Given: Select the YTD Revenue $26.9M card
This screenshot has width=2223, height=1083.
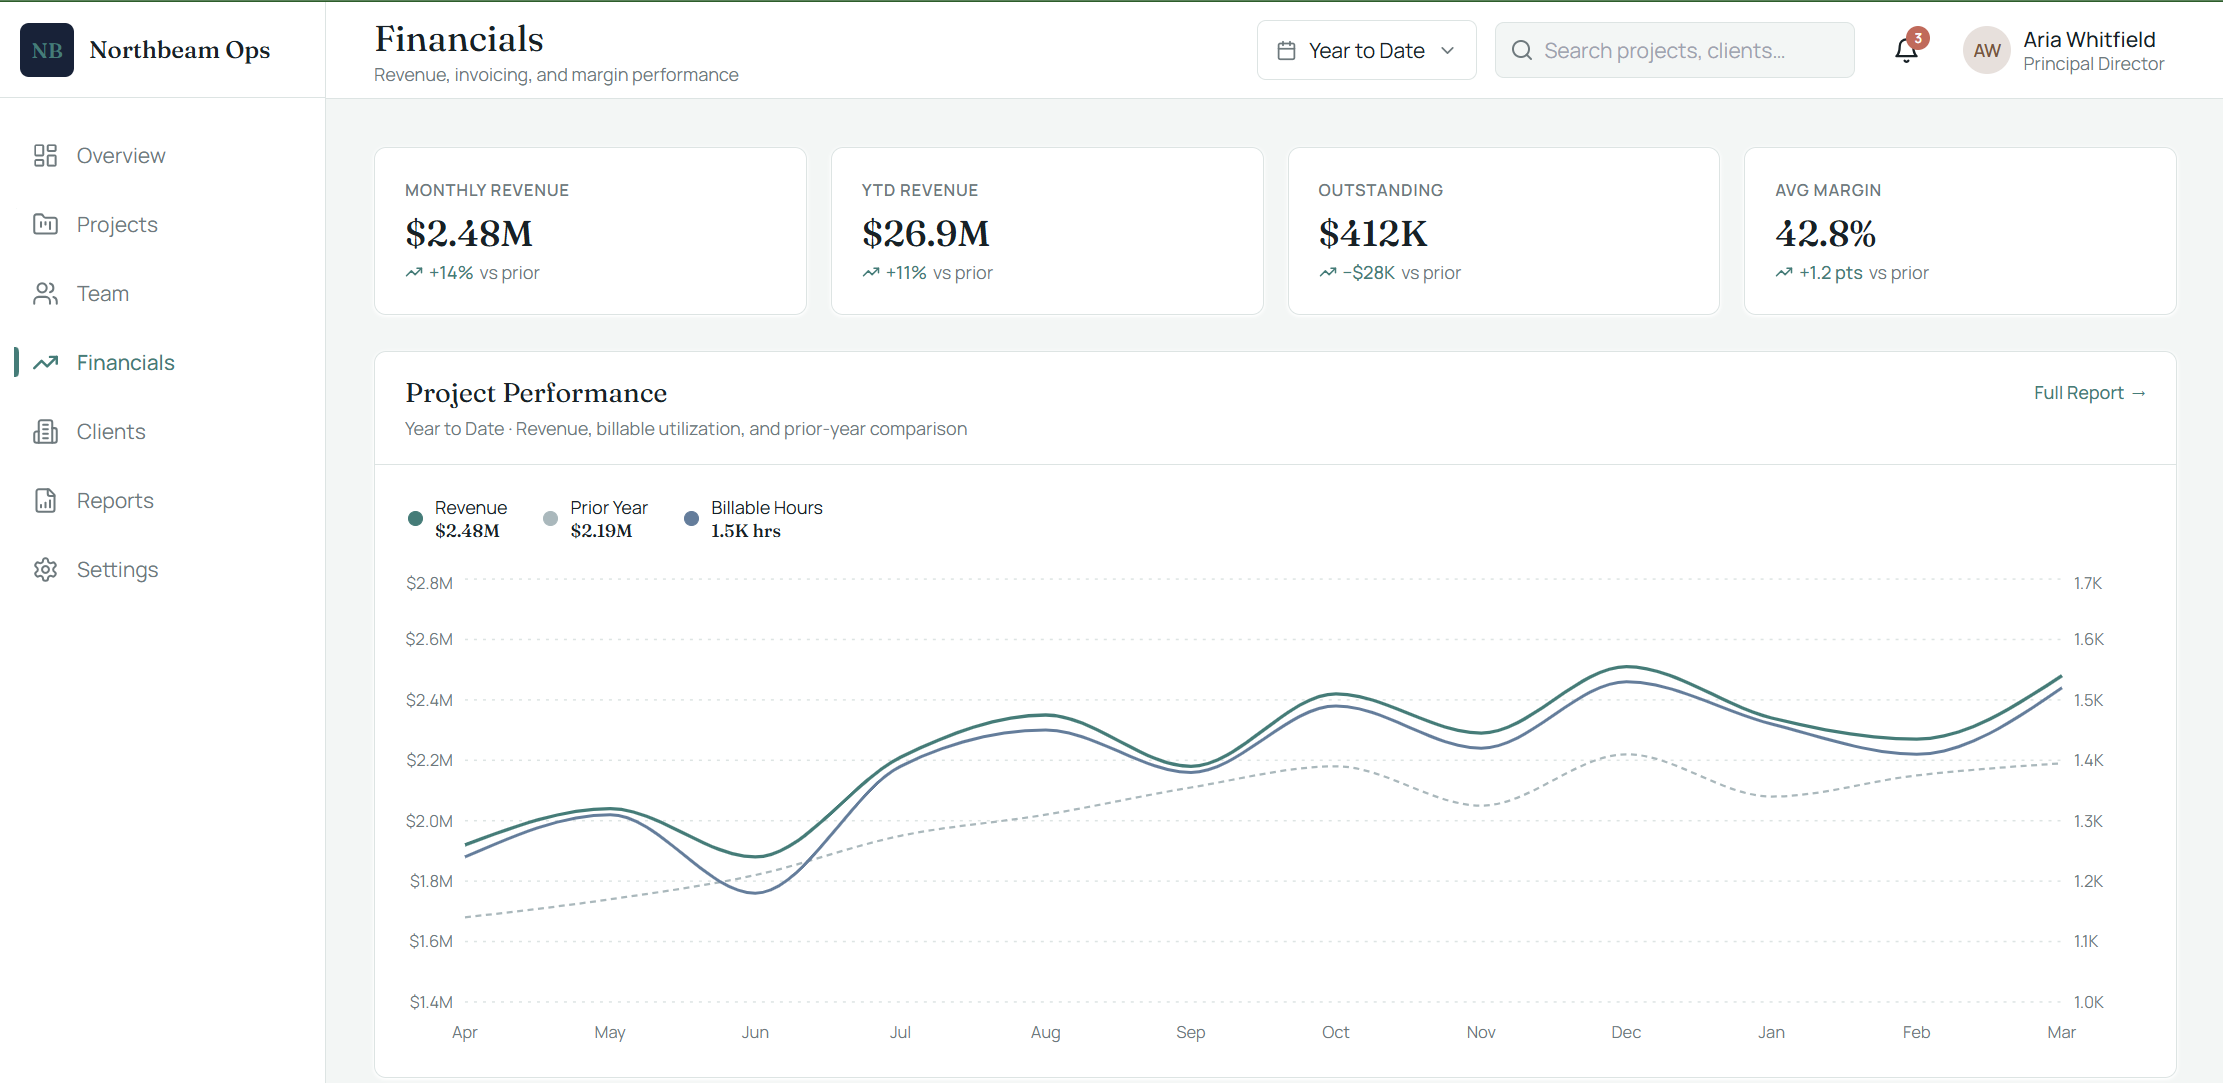Looking at the screenshot, I should 1047,231.
